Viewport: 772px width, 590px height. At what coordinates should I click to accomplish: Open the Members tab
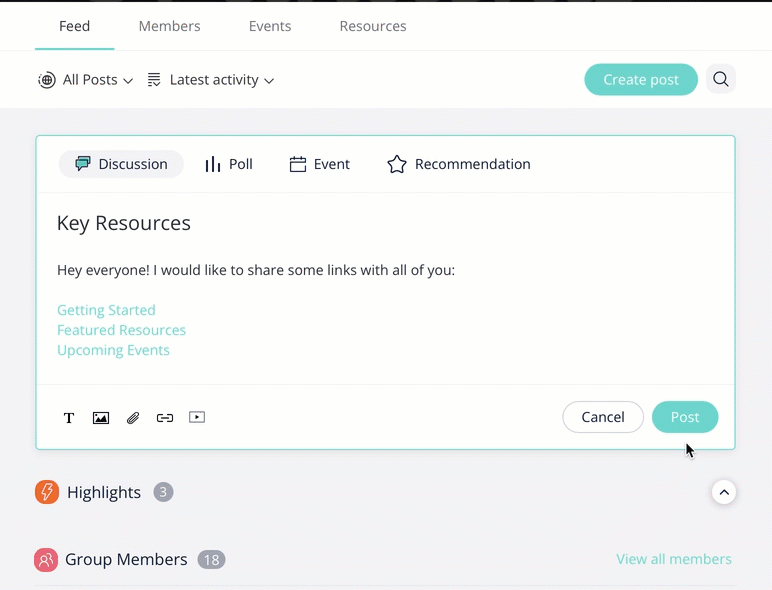pos(169,26)
